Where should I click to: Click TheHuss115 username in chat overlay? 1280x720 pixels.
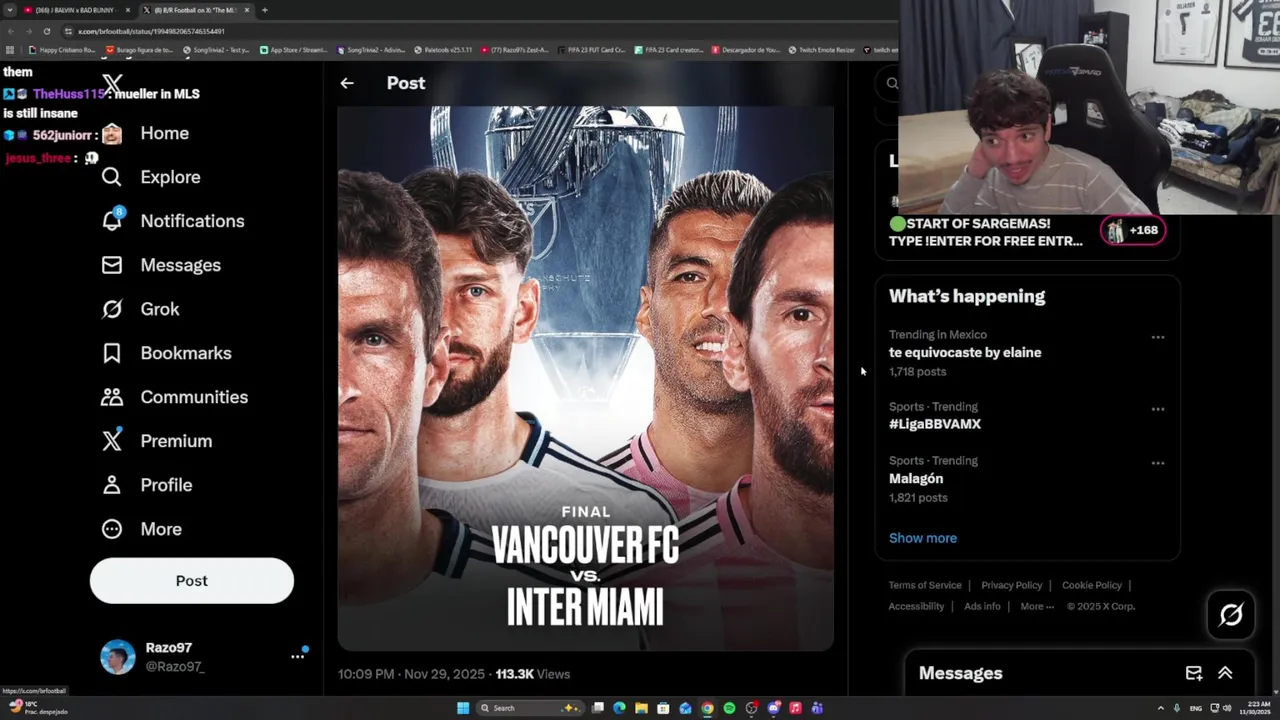click(x=69, y=94)
